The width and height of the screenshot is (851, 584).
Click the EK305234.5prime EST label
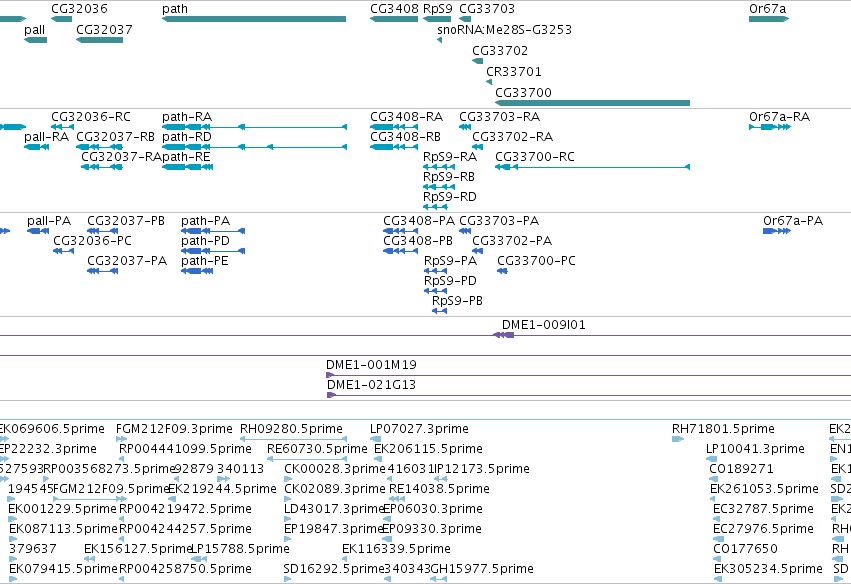(x=769, y=569)
